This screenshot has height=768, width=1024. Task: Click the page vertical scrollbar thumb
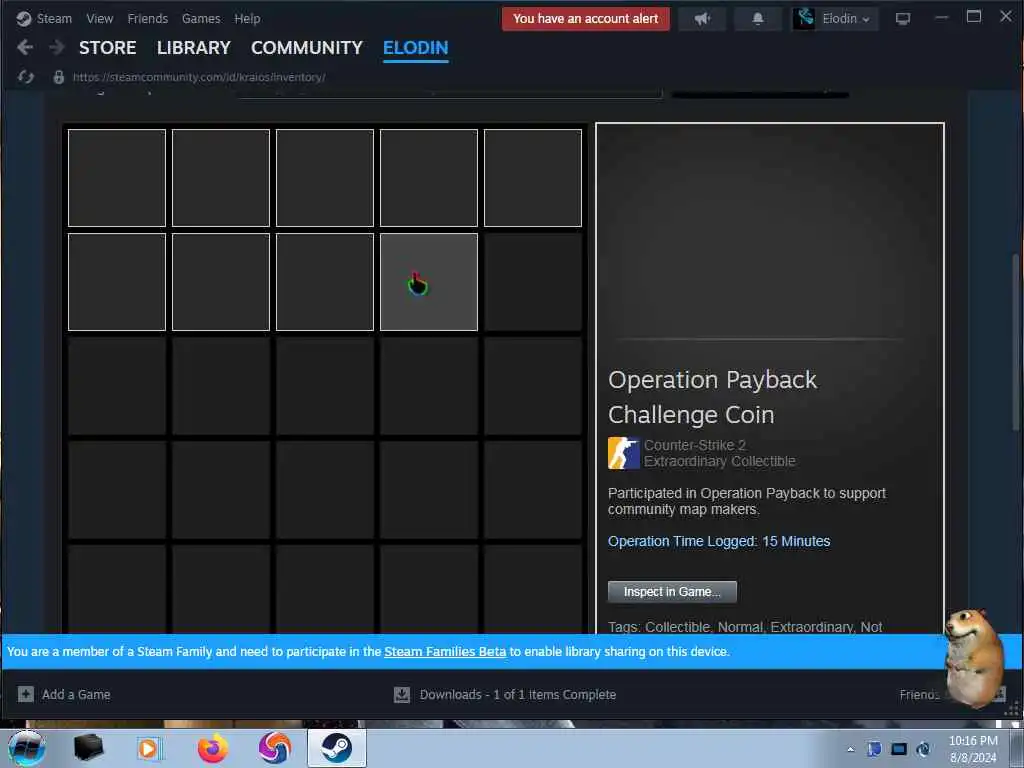(1016, 342)
